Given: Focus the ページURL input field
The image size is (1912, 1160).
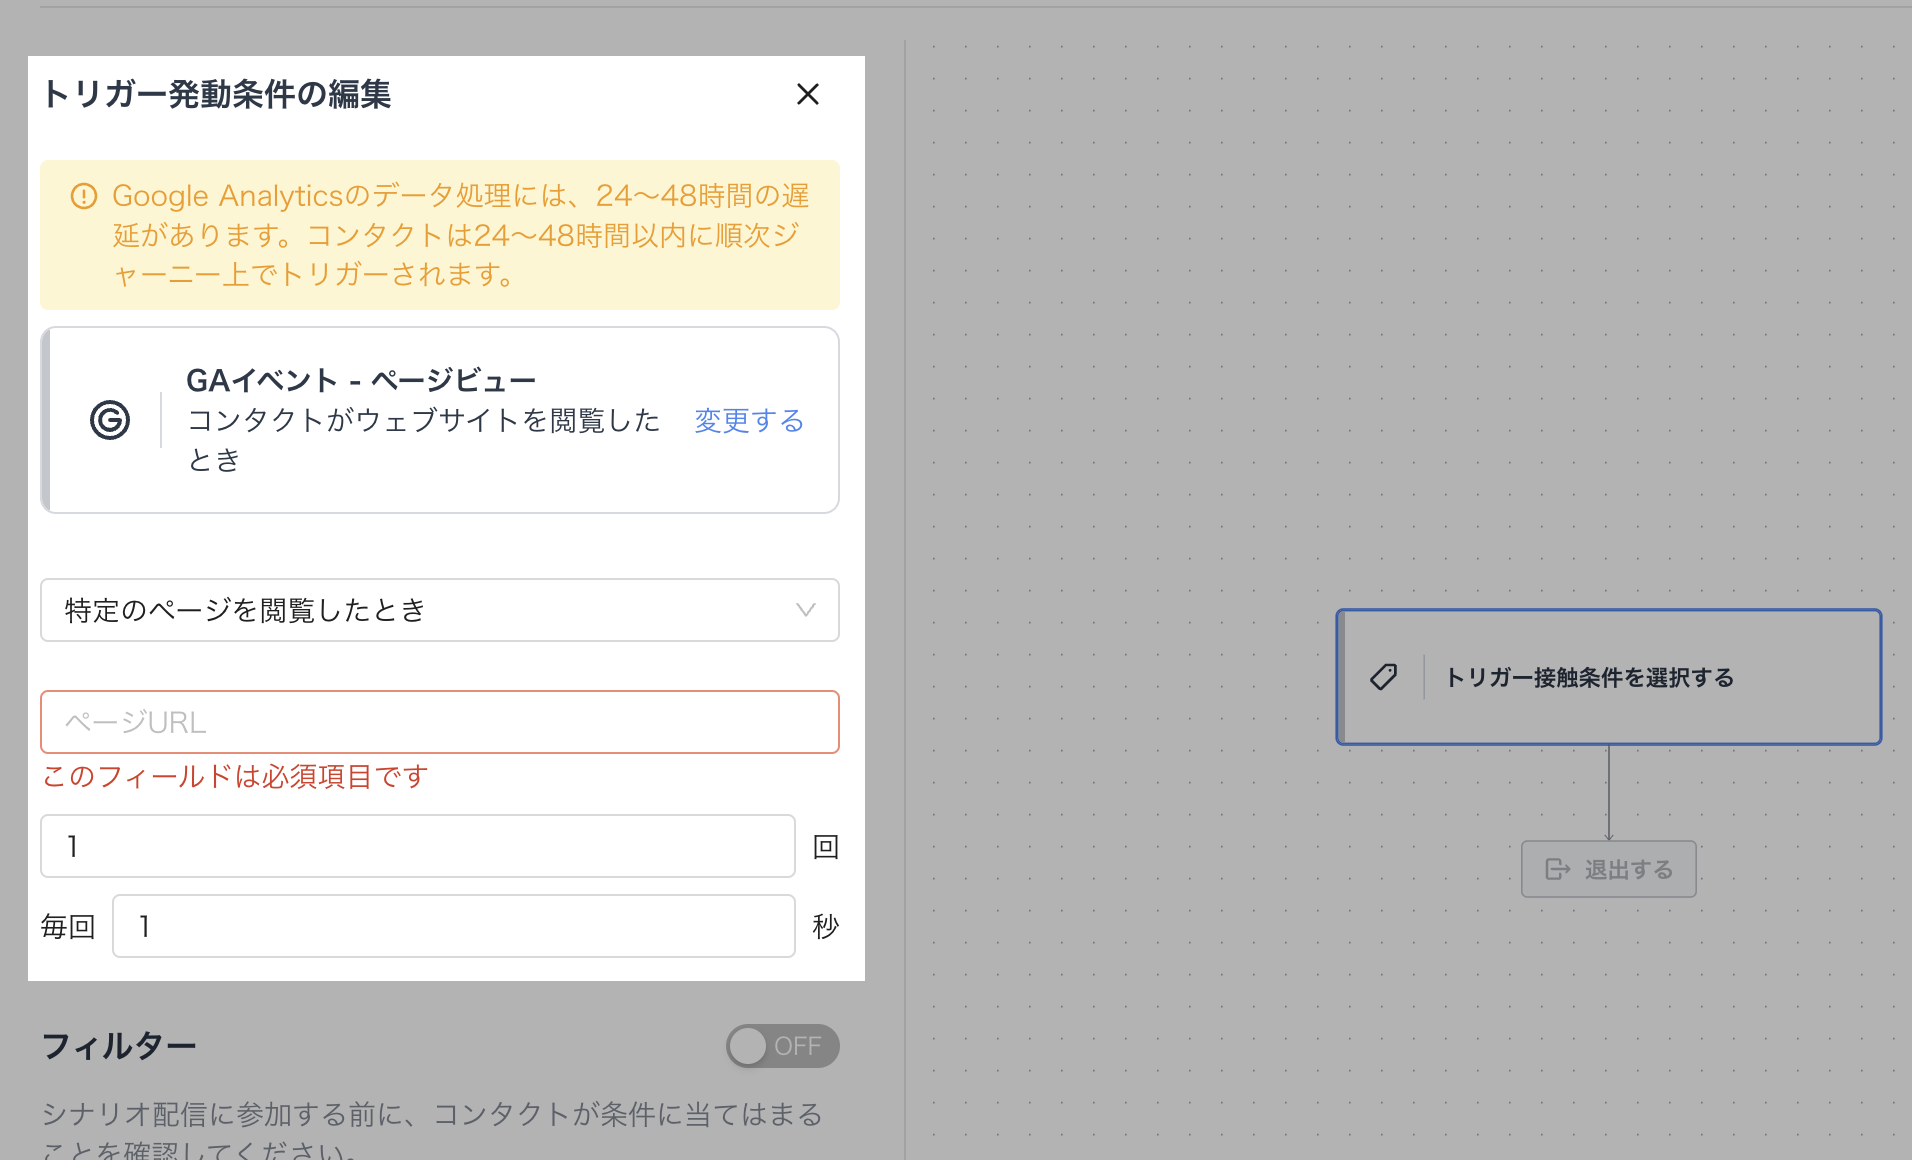Looking at the screenshot, I should [439, 722].
